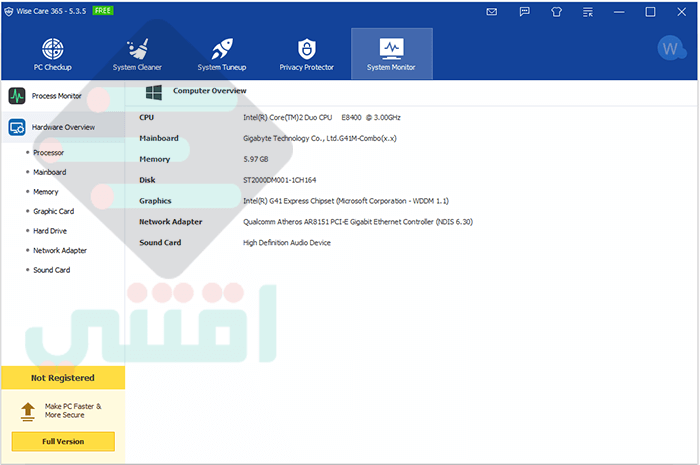Maximize the Wise Care 365 window
Image resolution: width=700 pixels, height=465 pixels.
pos(650,12)
